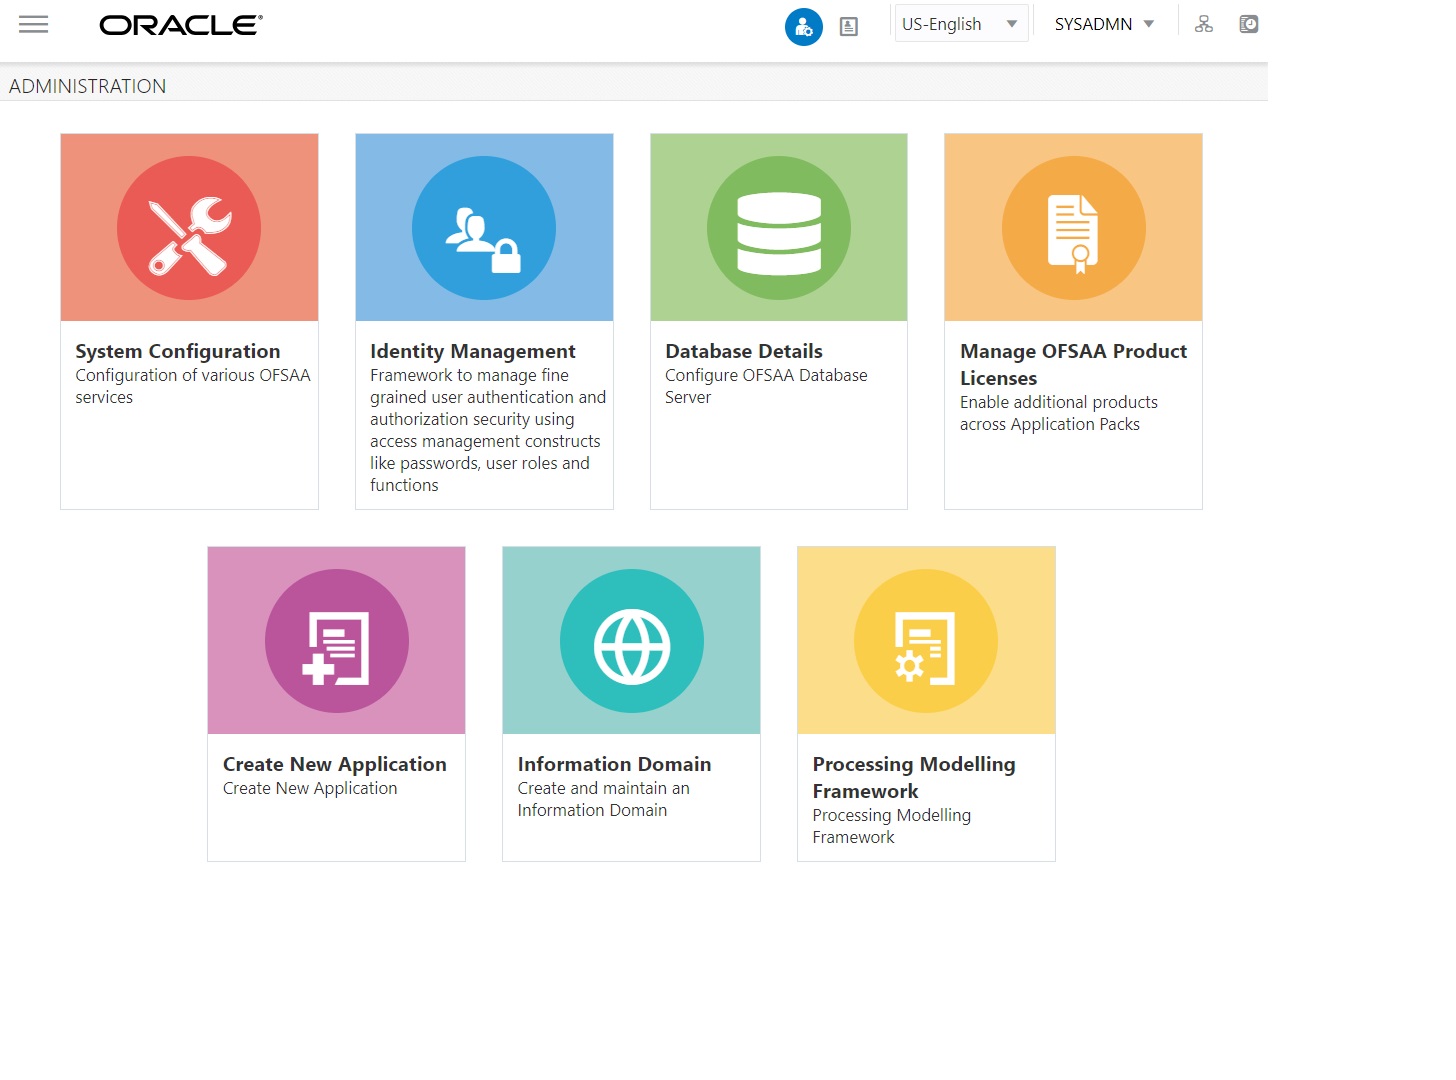Open the Identity Management title link
This screenshot has height=1080, width=1456.
pyautogui.click(x=473, y=351)
